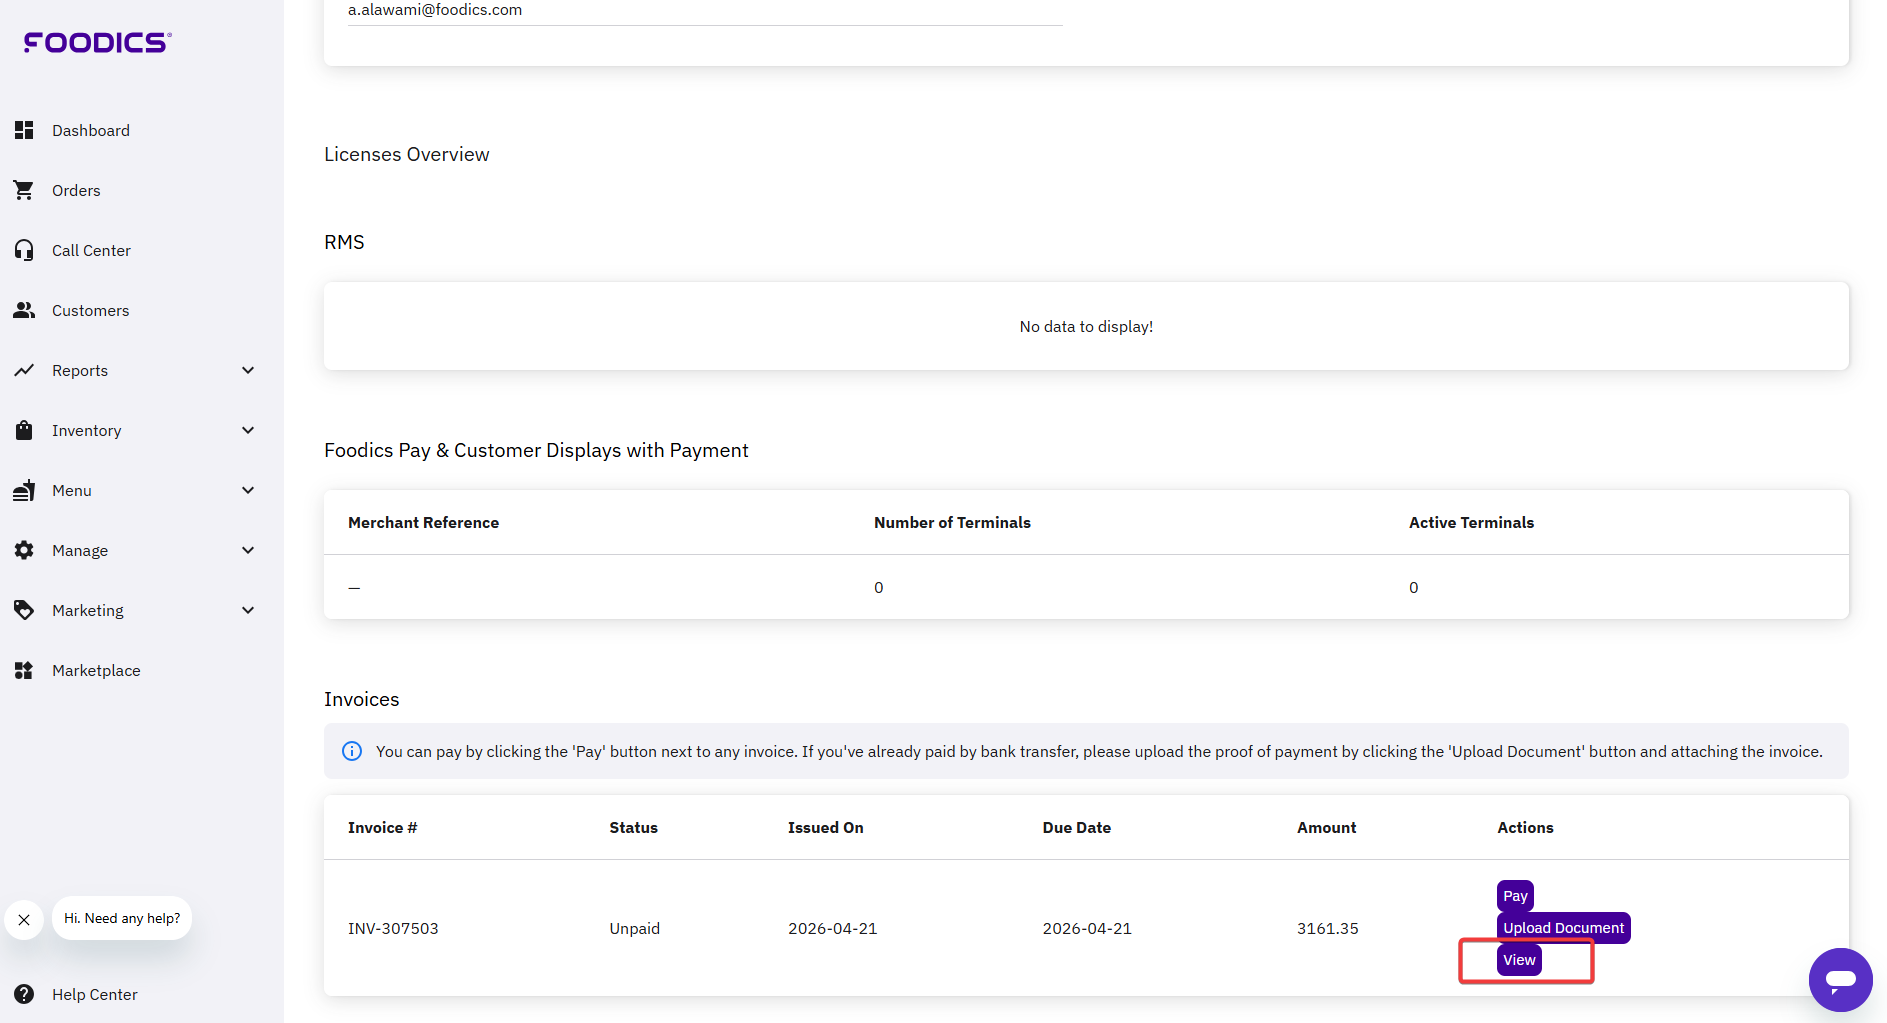Click the Licenses Overview heading
The width and height of the screenshot is (1887, 1023).
click(407, 154)
